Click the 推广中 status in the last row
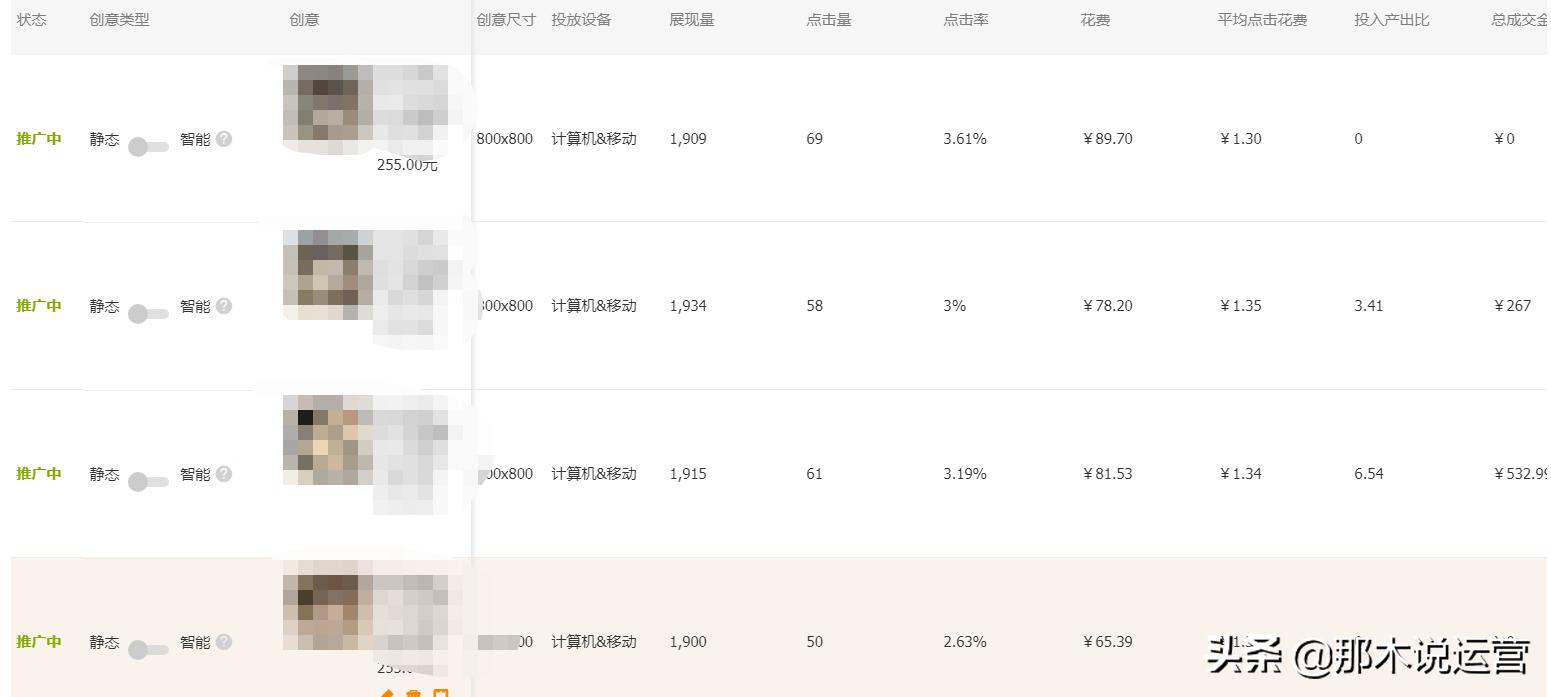Screen dimensions: 1551x697 [39, 642]
